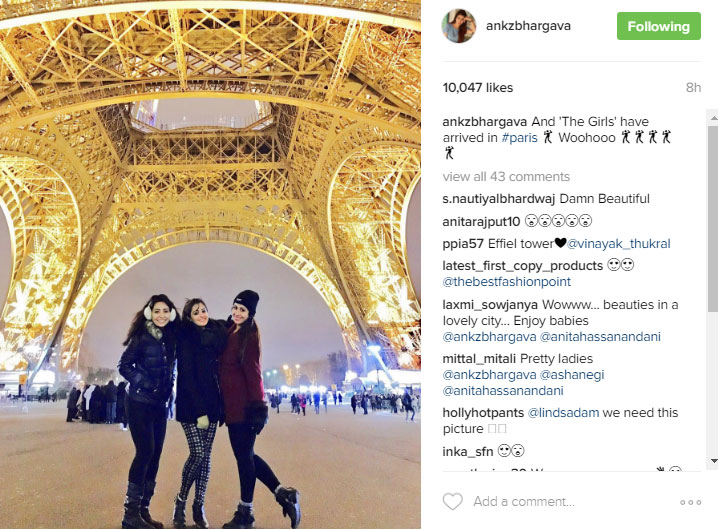Click the Eiffel Tower photo
Viewport: 718px width, 529px height.
pos(210,264)
